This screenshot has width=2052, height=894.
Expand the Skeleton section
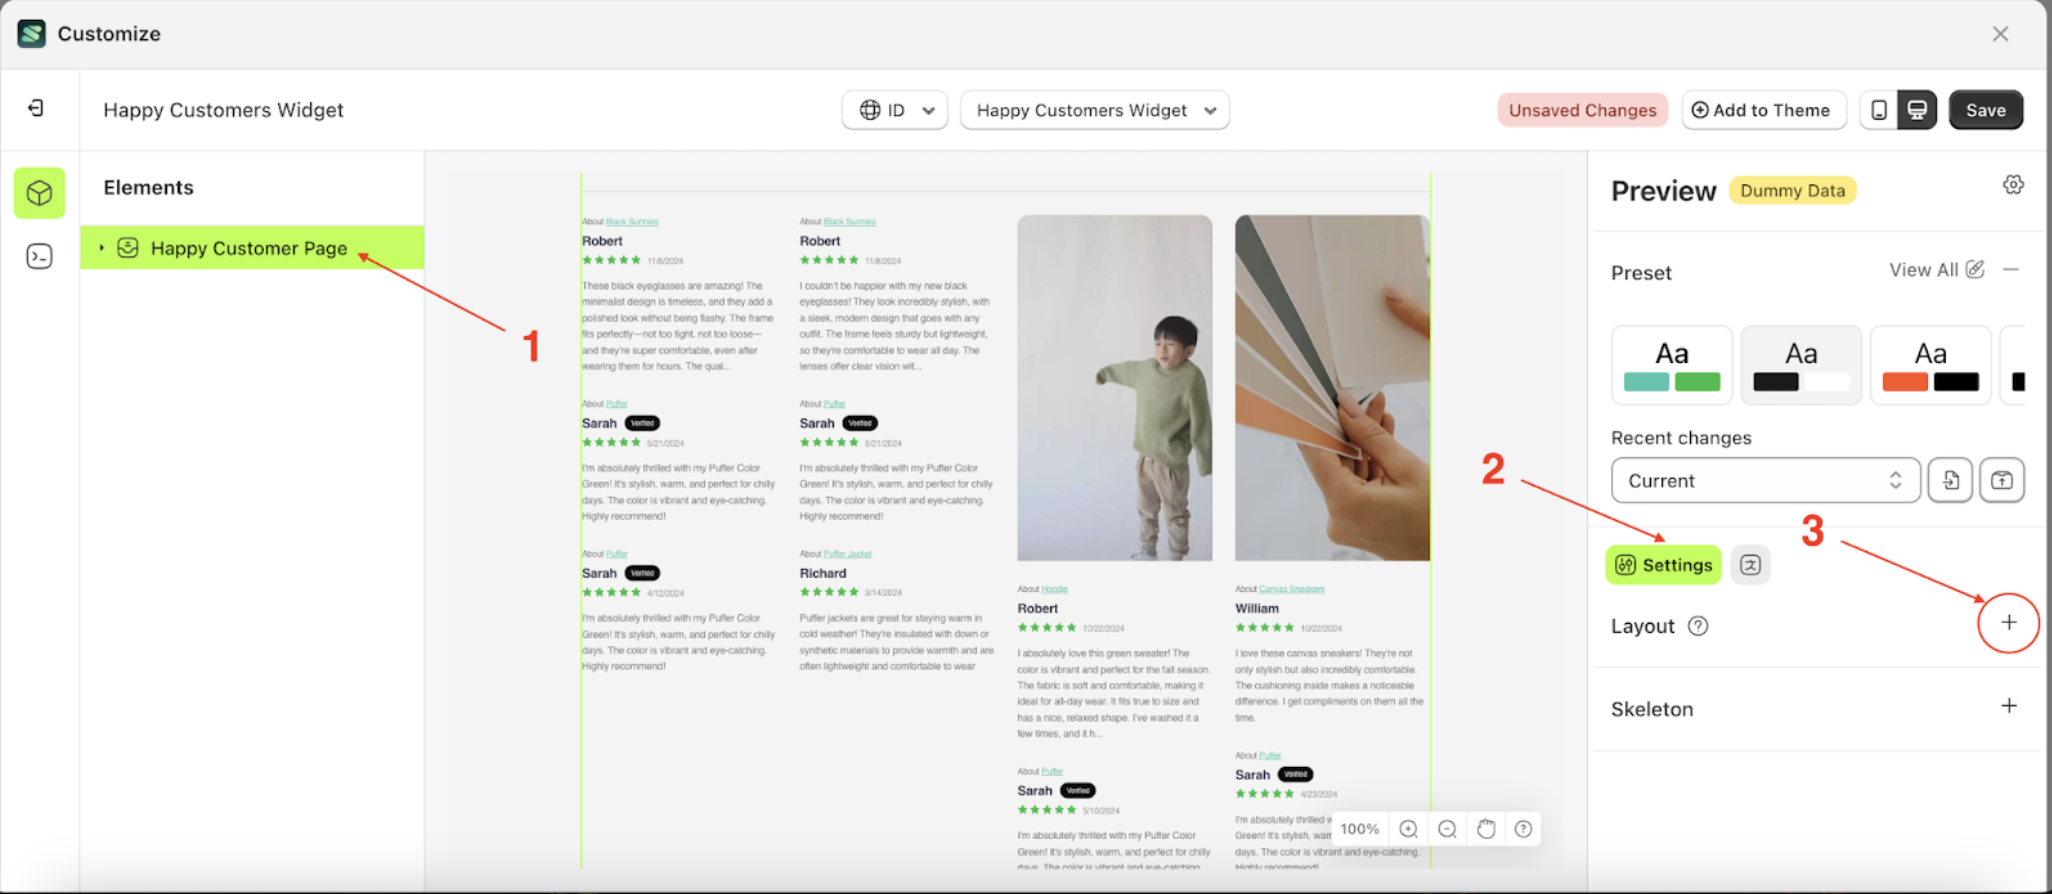pos(2009,707)
